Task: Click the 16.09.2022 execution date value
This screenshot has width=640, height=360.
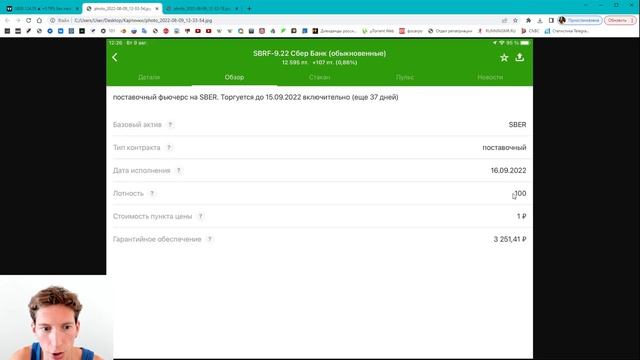Action: pos(509,170)
